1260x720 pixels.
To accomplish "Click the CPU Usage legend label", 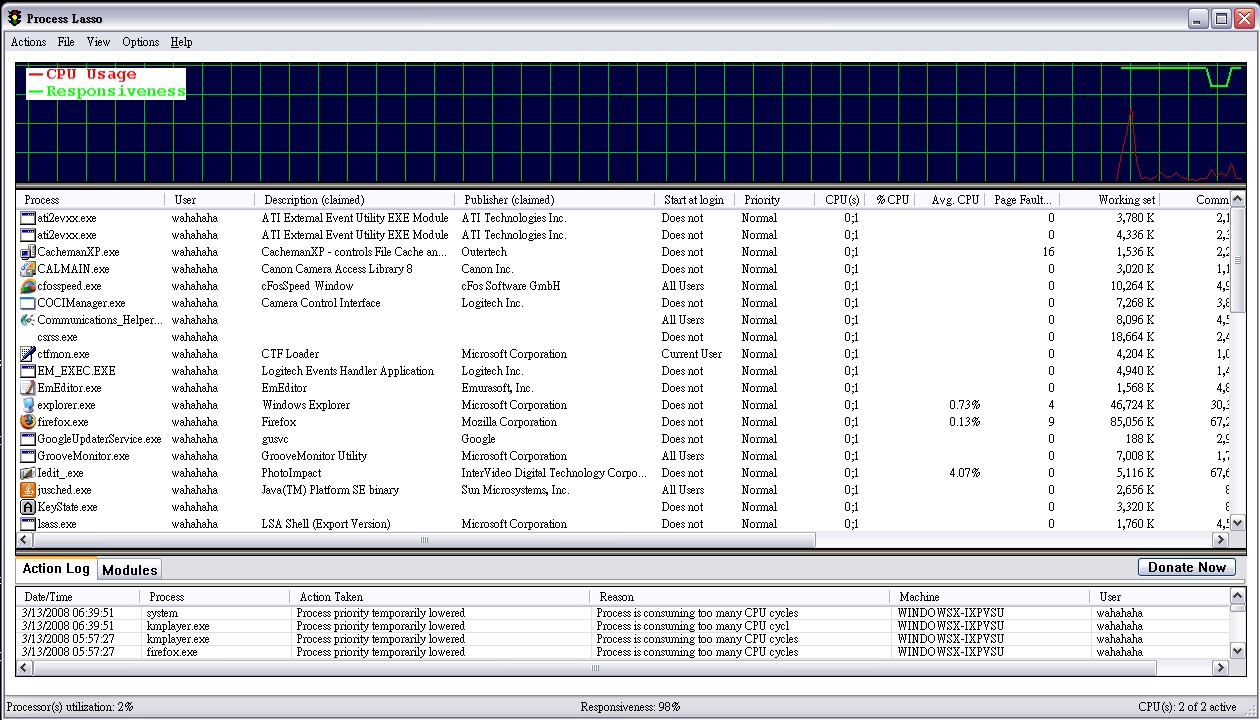I will tap(91, 74).
